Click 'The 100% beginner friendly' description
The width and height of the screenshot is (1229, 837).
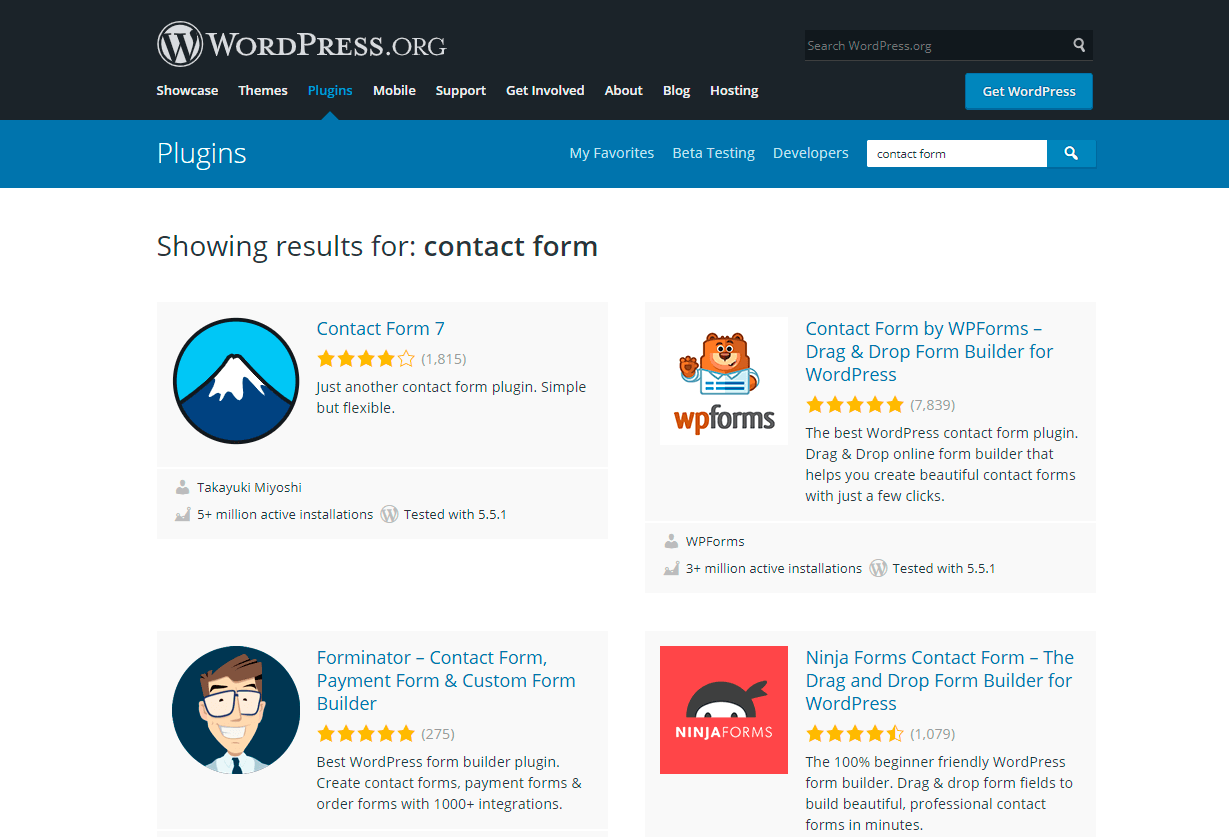pos(939,794)
